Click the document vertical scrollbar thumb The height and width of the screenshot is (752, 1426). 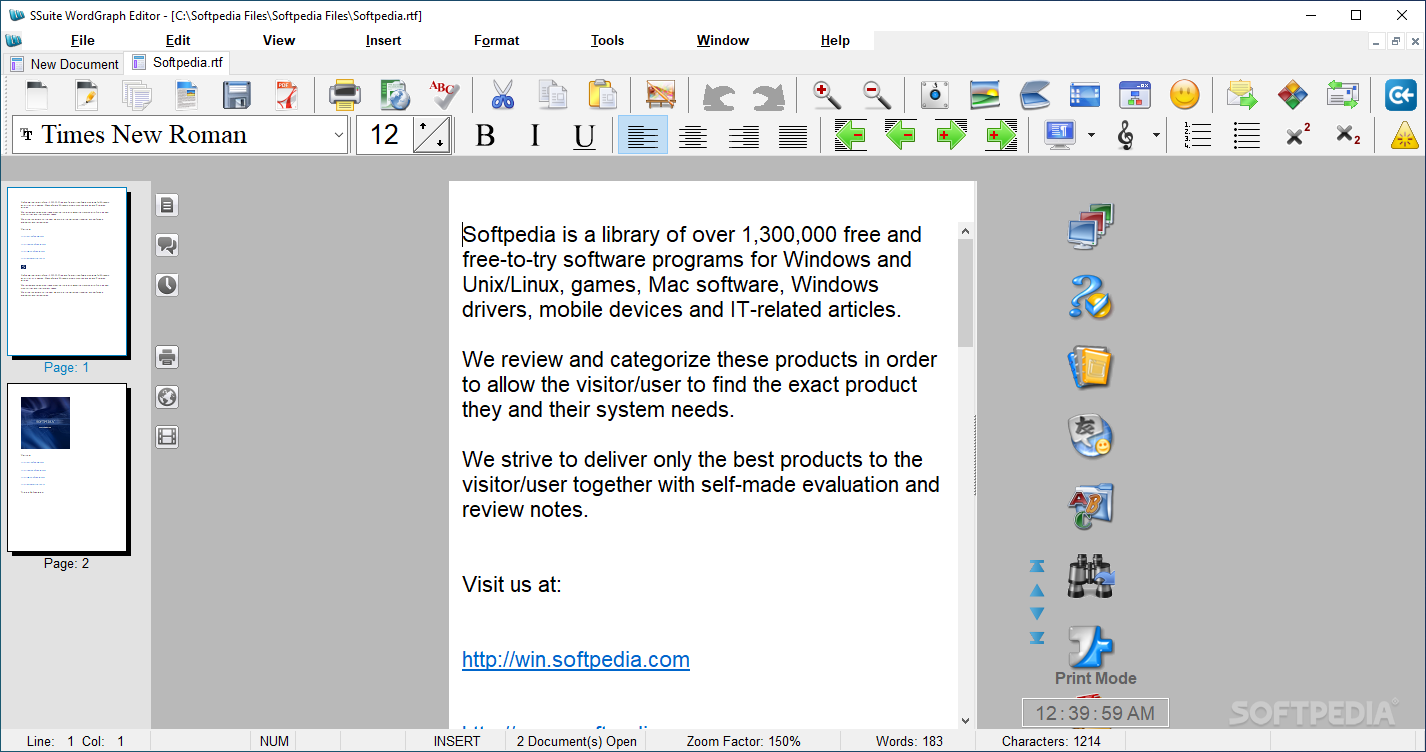click(965, 293)
